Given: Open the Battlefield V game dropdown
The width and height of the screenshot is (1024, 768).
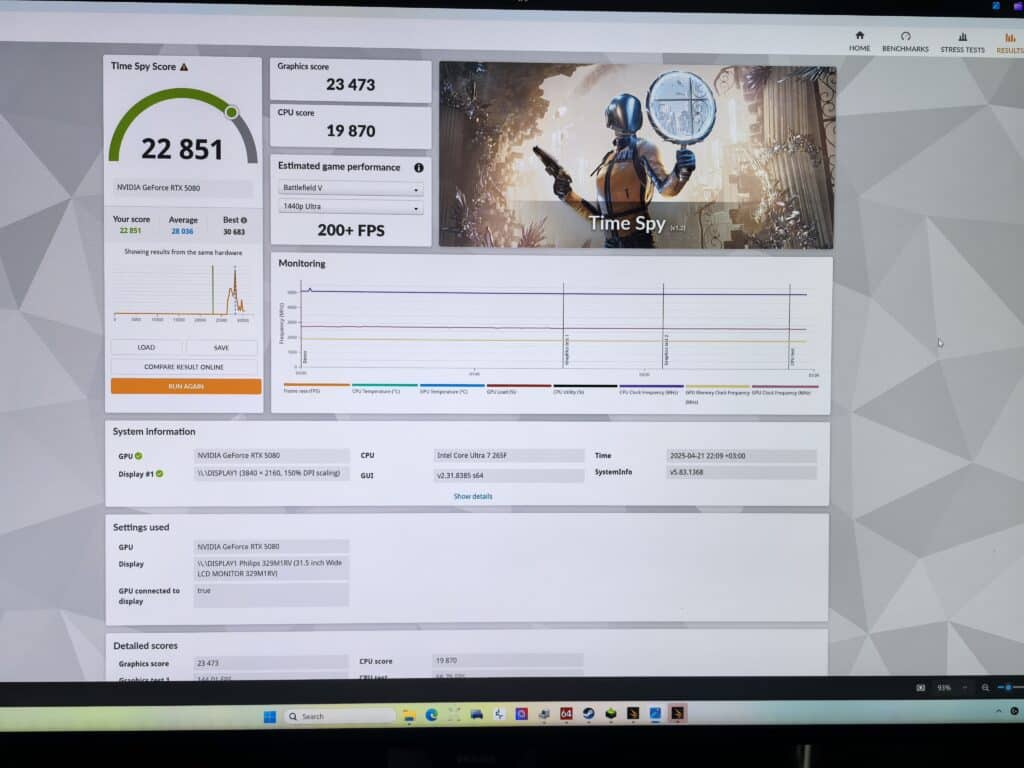Looking at the screenshot, I should 350,188.
